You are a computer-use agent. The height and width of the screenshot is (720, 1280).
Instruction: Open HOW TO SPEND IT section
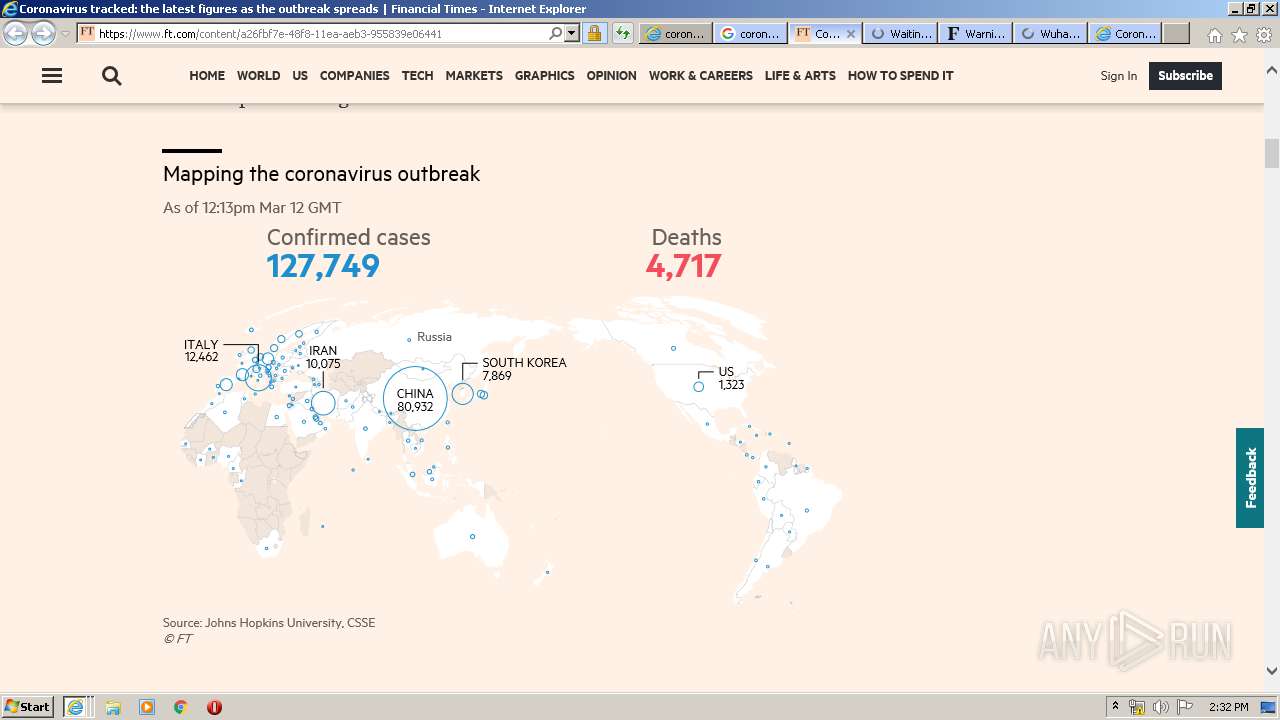(x=900, y=76)
